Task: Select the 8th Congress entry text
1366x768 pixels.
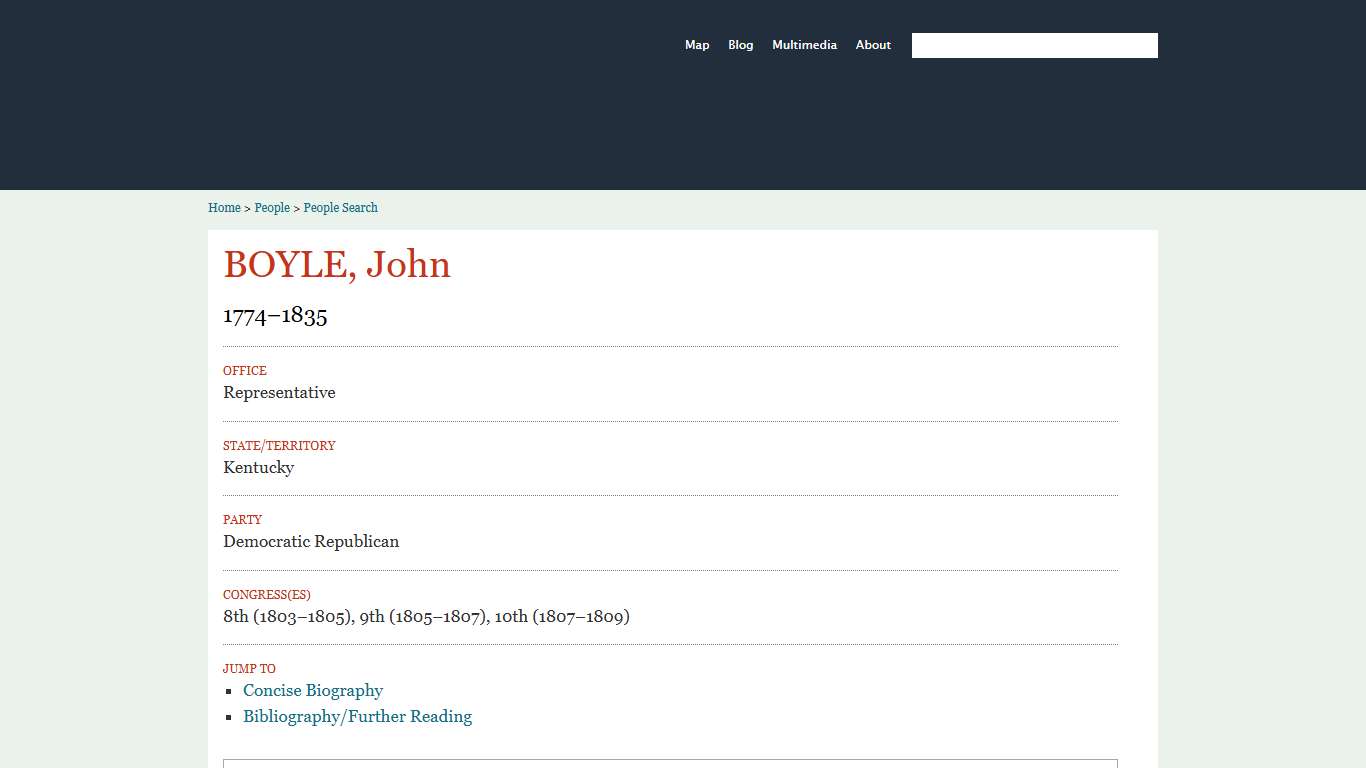Action: pyautogui.click(x=290, y=616)
